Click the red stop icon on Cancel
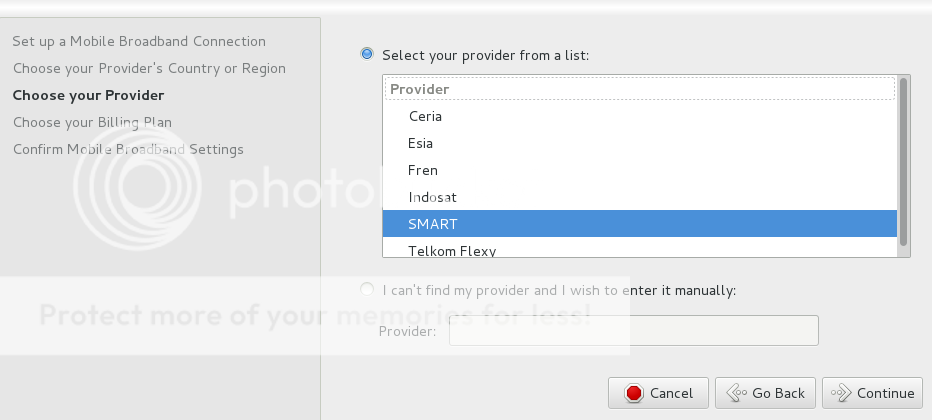The image size is (932, 420). pos(633,393)
